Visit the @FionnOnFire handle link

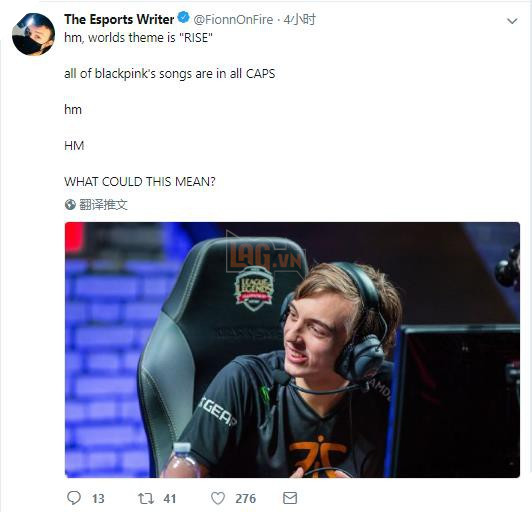coord(233,20)
